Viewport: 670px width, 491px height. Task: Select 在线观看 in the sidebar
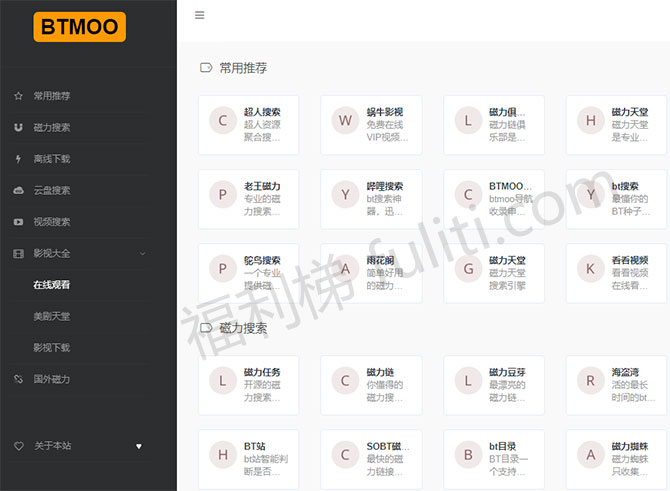point(52,285)
